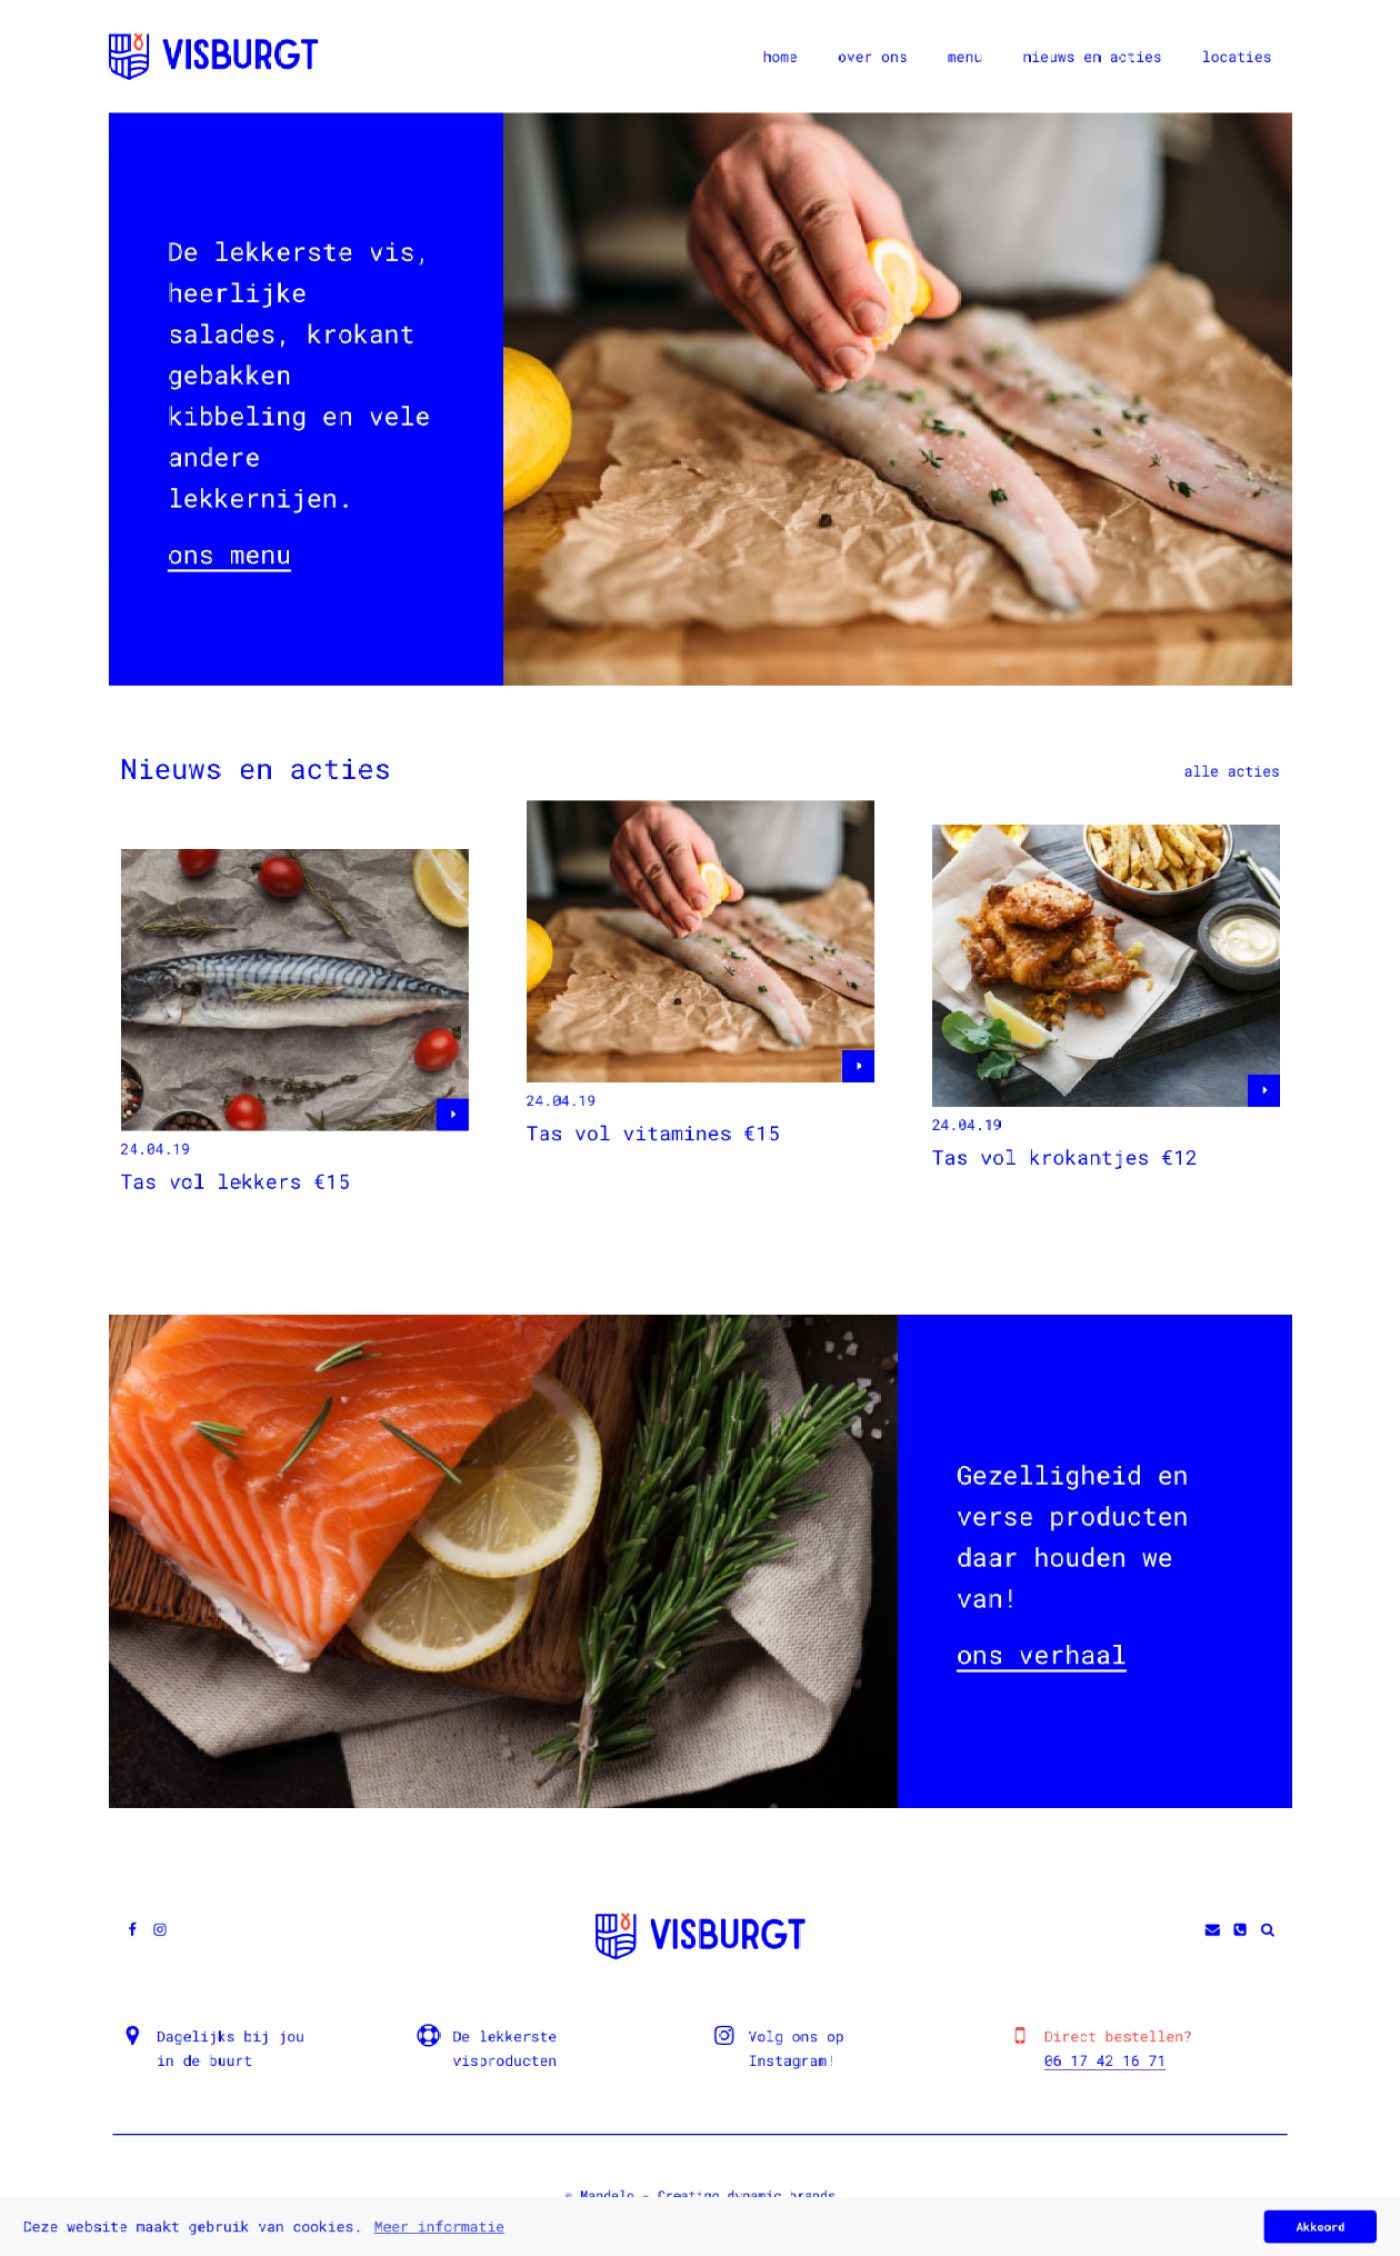The image size is (1400, 2256).
Task: Go to 'locaties' in navigation
Action: pos(1236,57)
